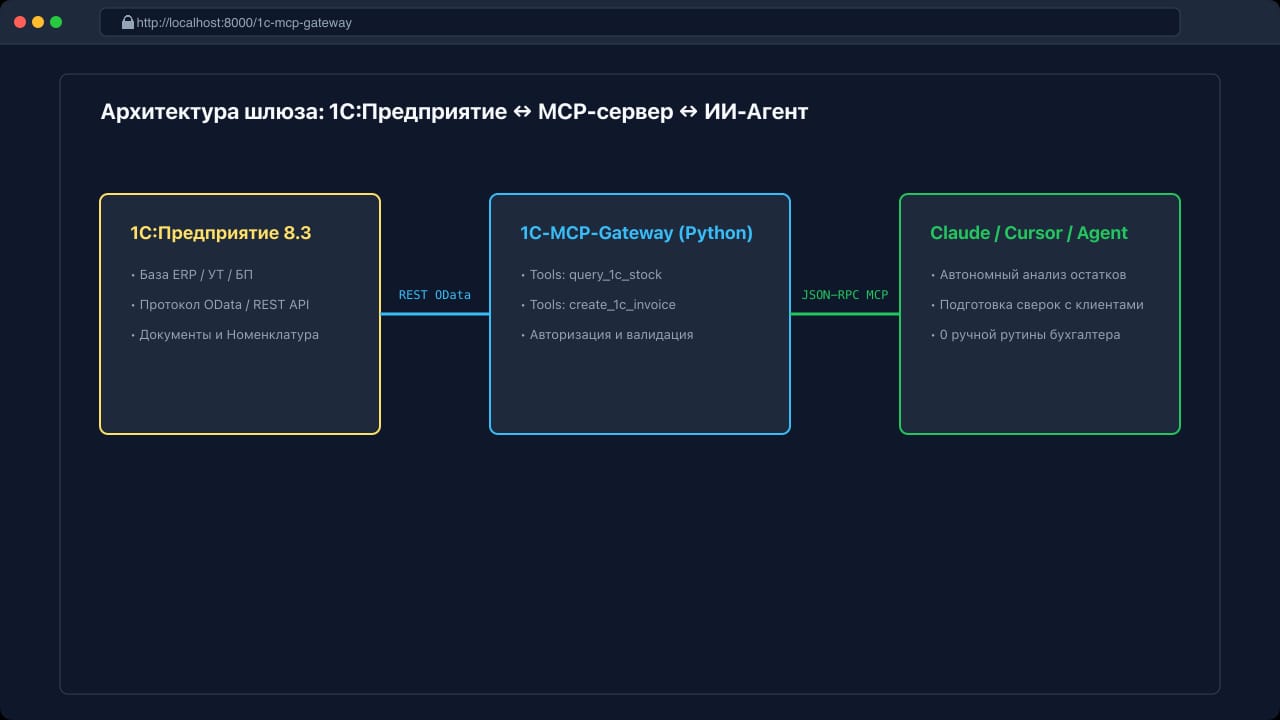Screen dimensions: 1280x720
Task: Click 'Tools: create_1c_invoice' bullet
Action: [598, 304]
